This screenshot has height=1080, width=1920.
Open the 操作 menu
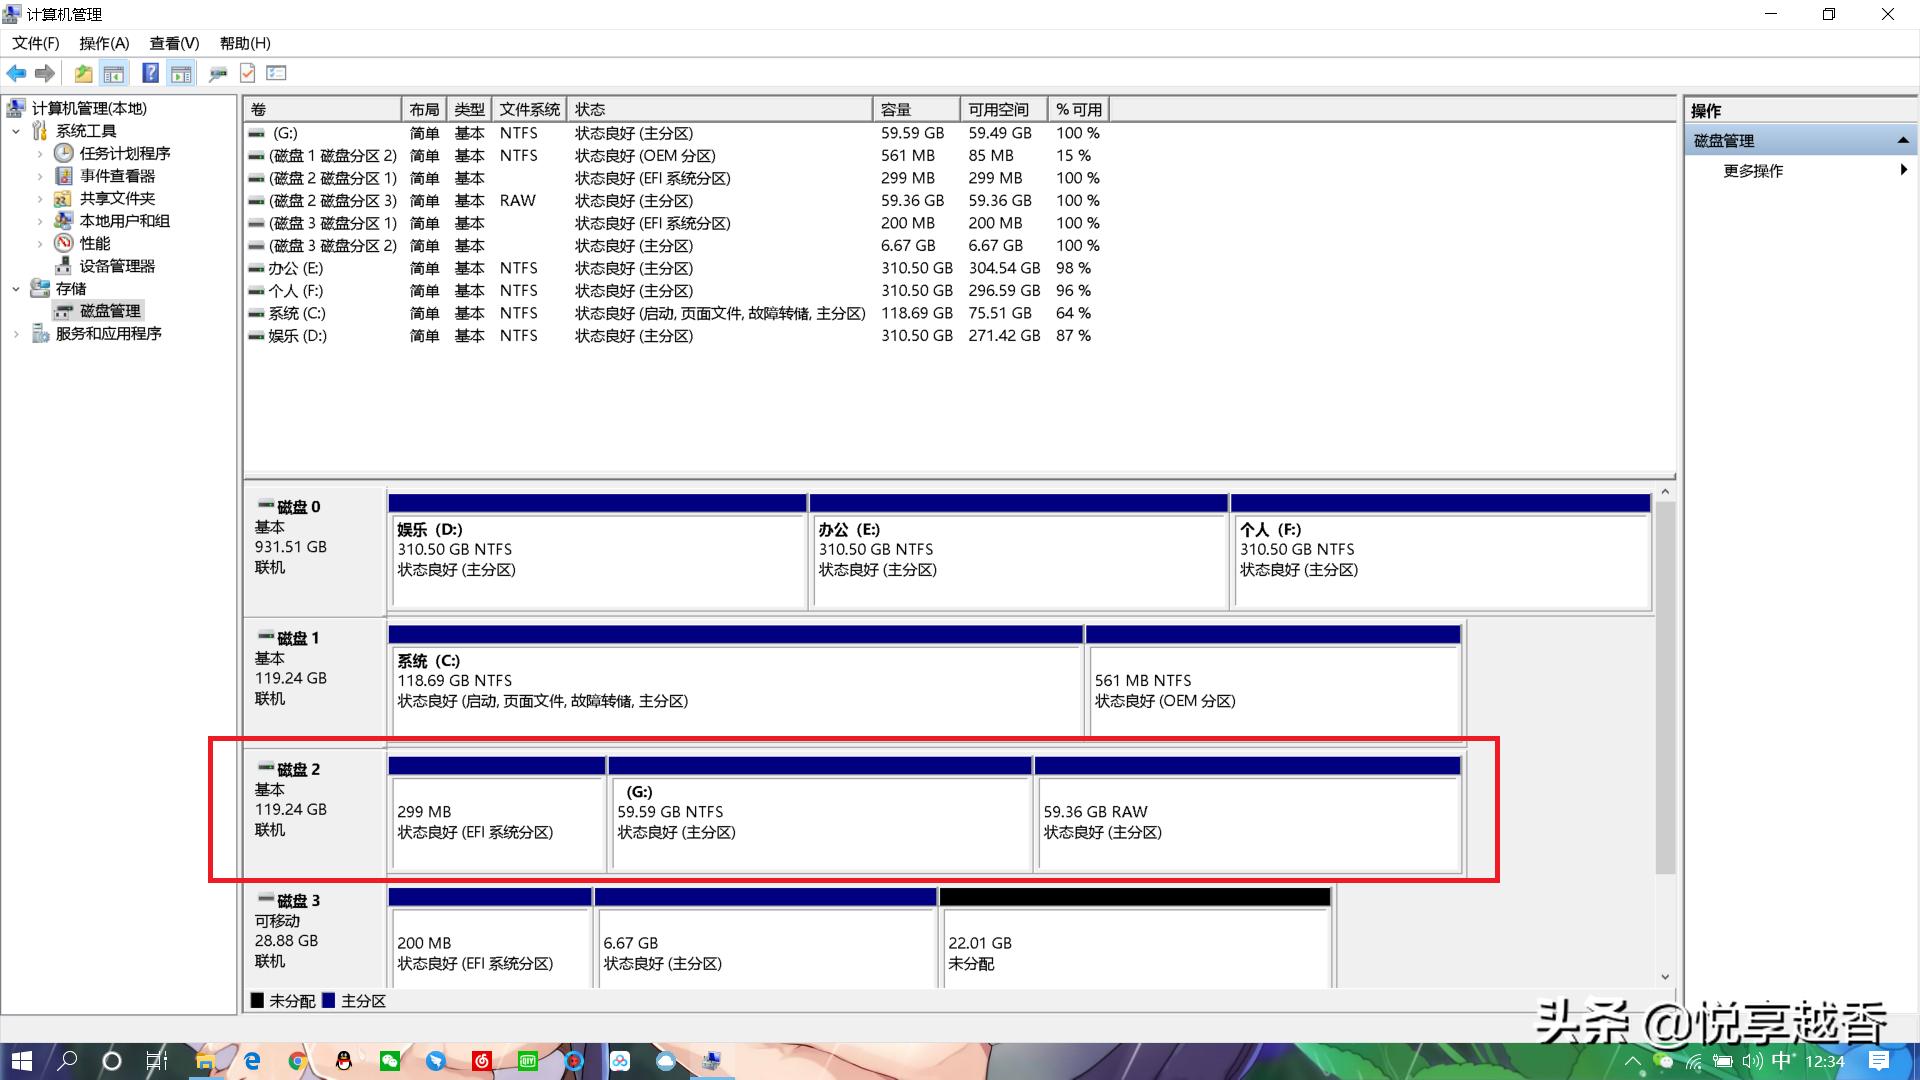point(104,43)
